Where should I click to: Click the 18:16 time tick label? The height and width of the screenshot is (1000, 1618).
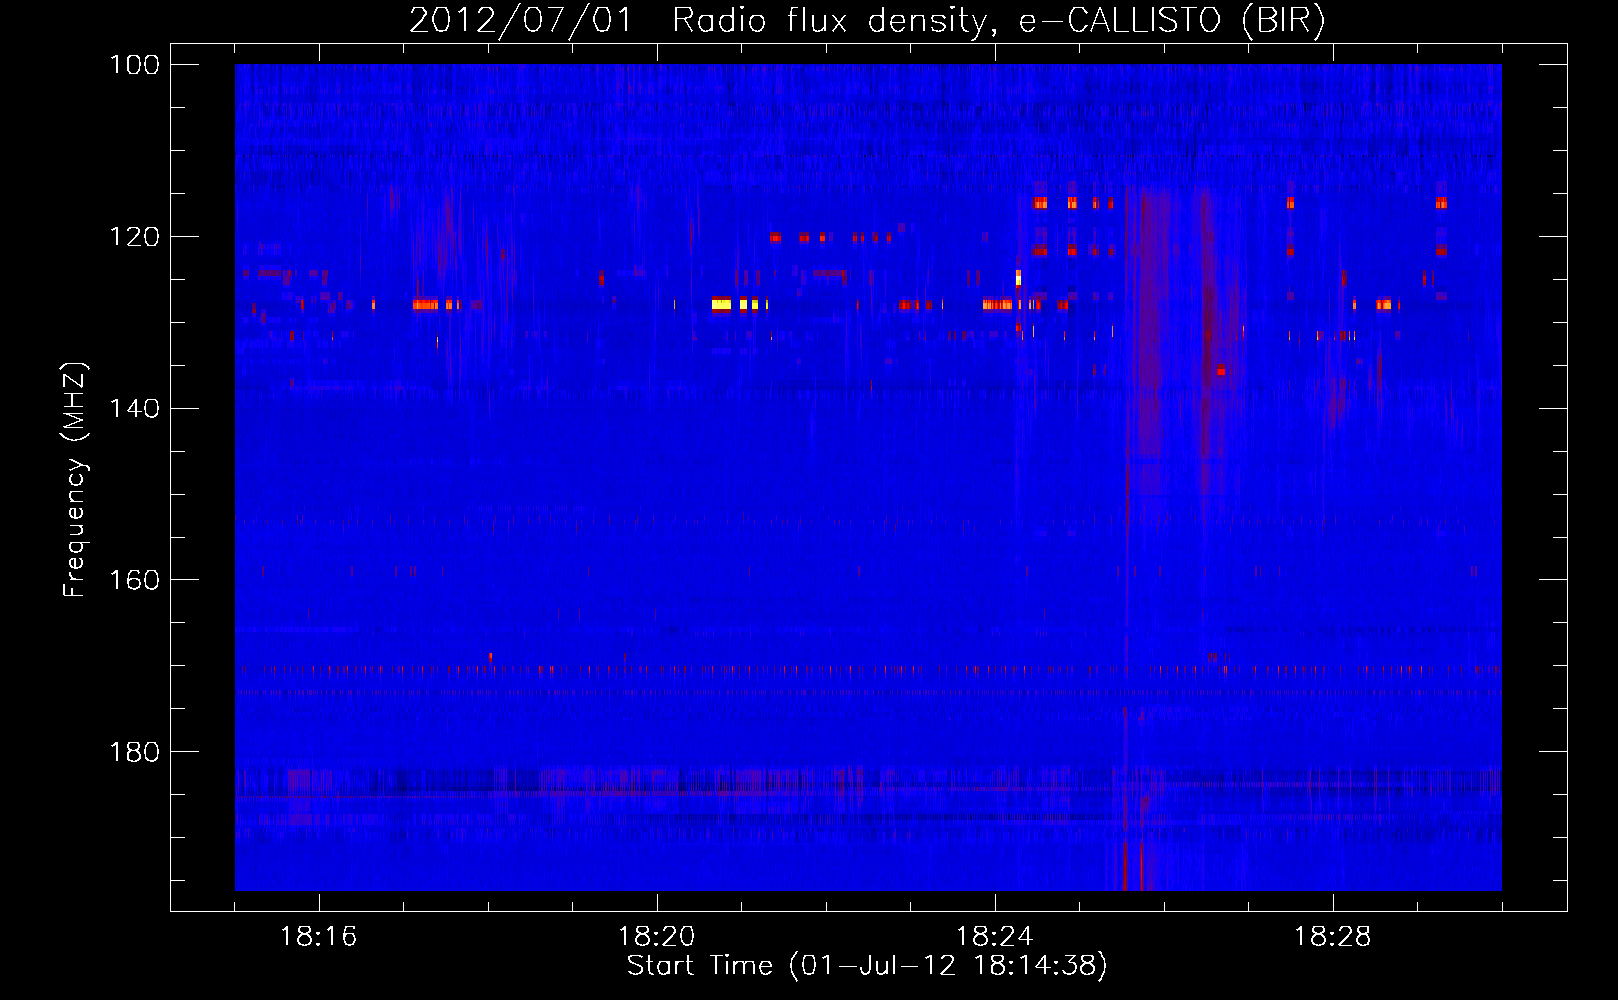pyautogui.click(x=319, y=937)
